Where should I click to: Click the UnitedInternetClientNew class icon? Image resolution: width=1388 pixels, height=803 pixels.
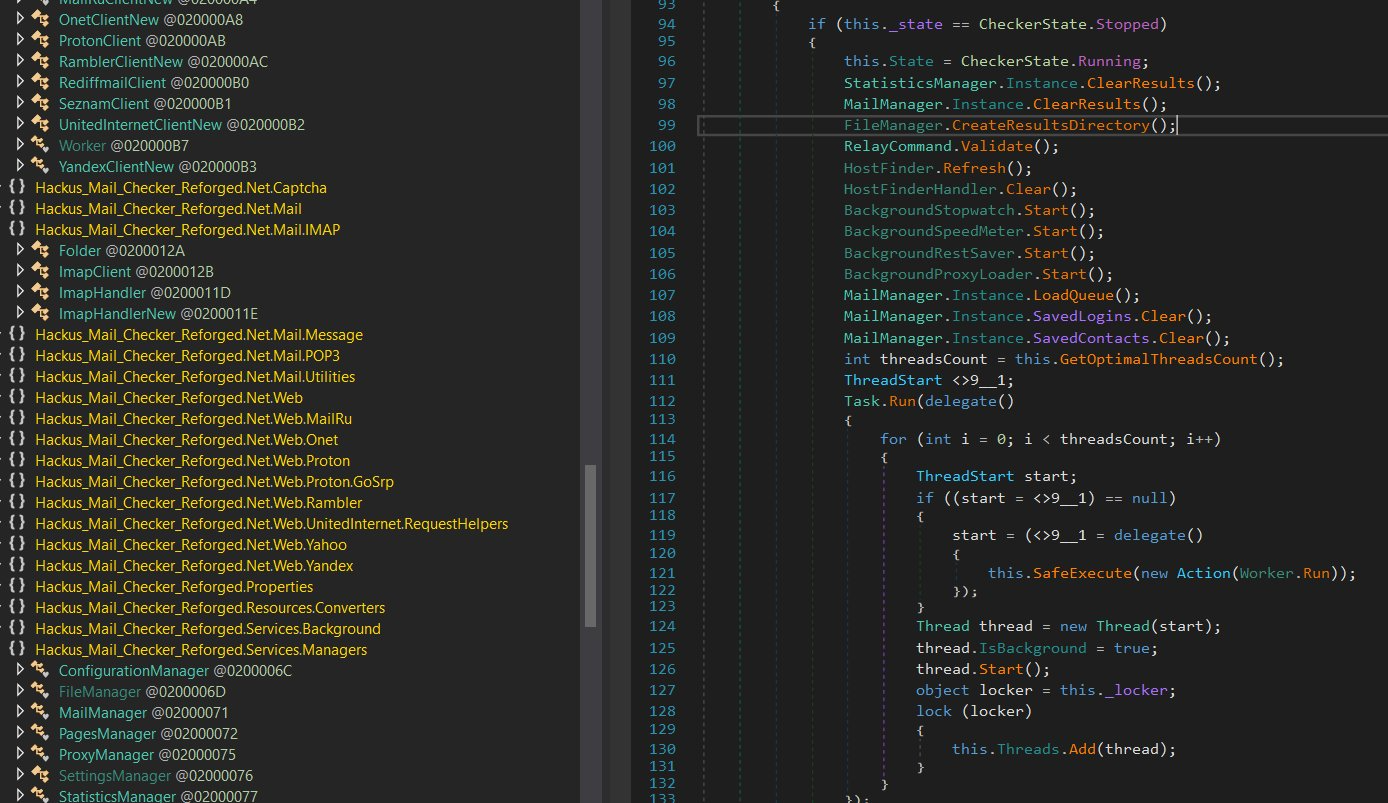[41, 125]
